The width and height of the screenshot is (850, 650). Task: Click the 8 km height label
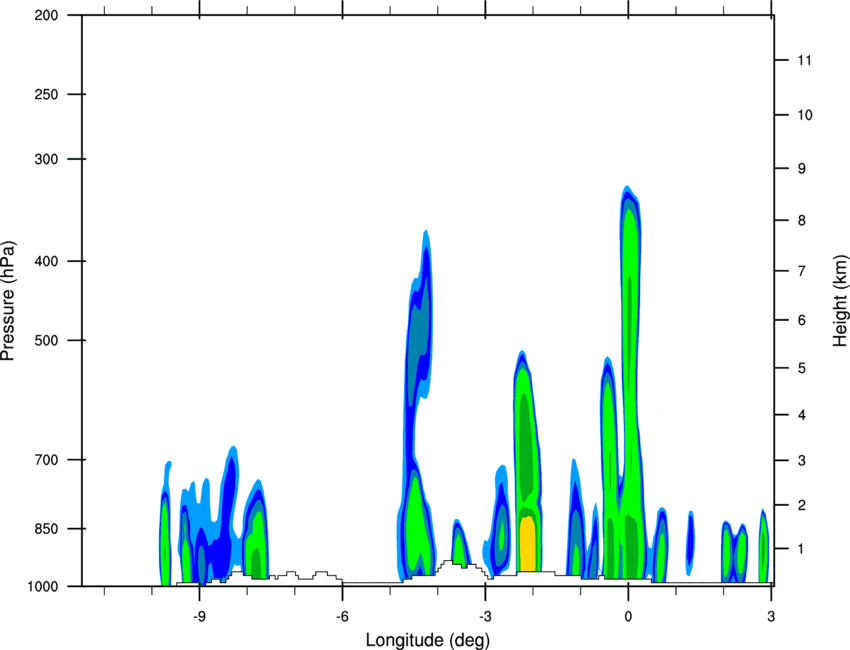pyautogui.click(x=801, y=220)
